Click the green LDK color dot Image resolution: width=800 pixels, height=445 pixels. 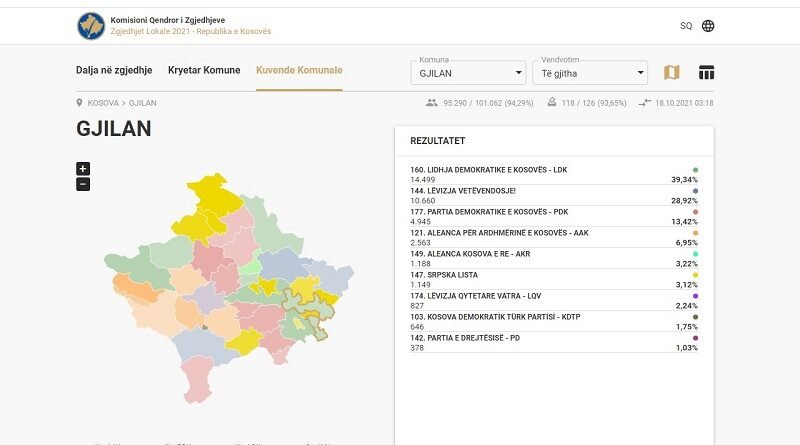[695, 170]
